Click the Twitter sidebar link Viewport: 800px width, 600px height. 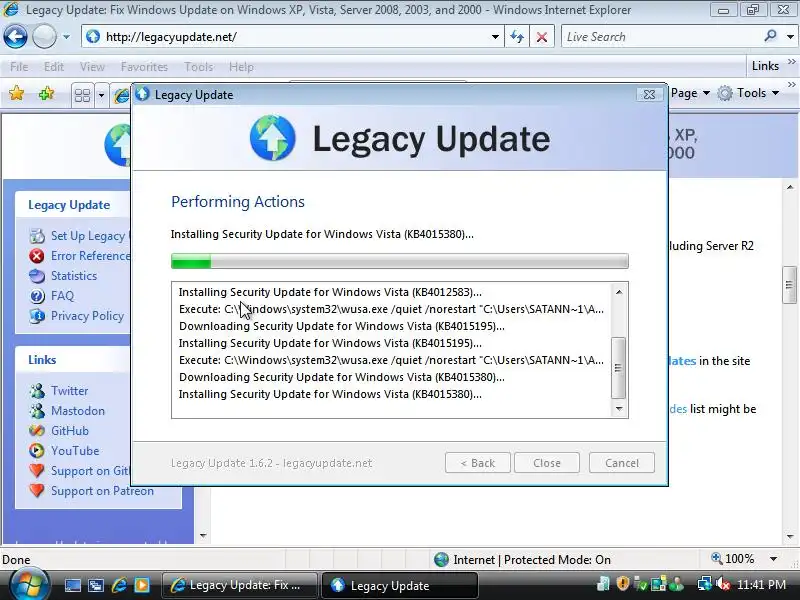(69, 391)
